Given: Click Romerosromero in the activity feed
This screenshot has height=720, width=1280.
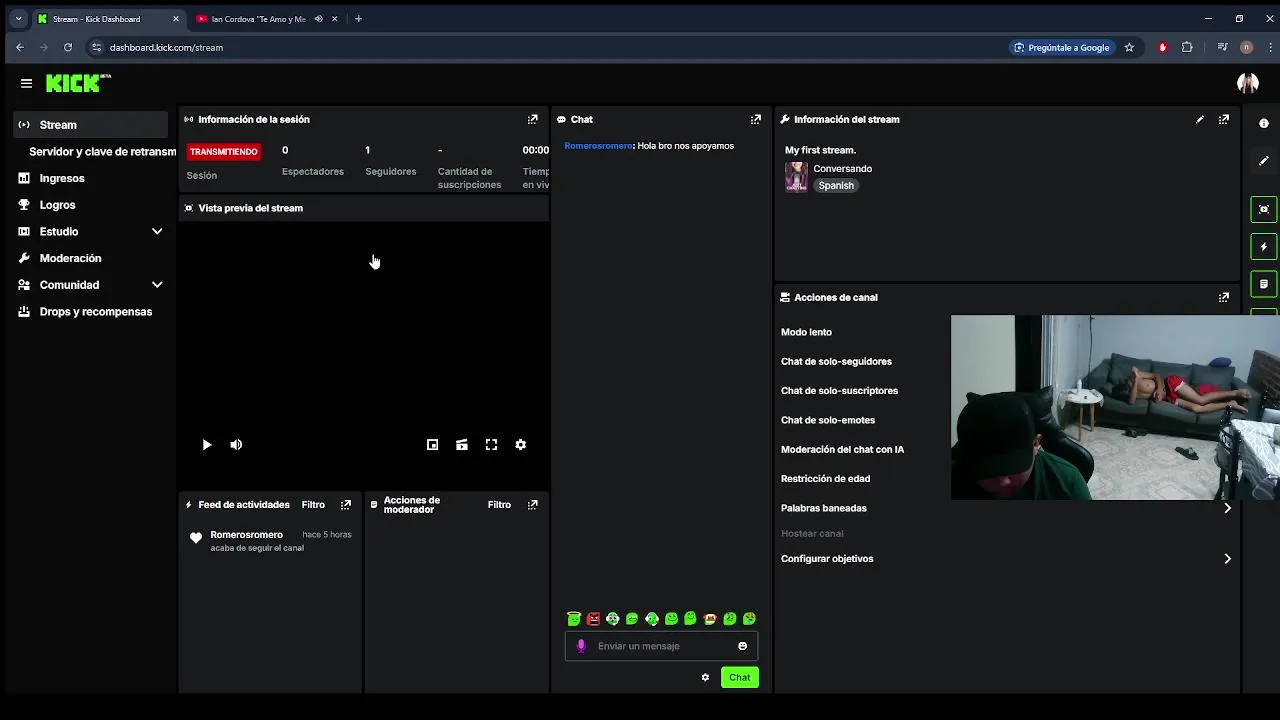Looking at the screenshot, I should 246,535.
